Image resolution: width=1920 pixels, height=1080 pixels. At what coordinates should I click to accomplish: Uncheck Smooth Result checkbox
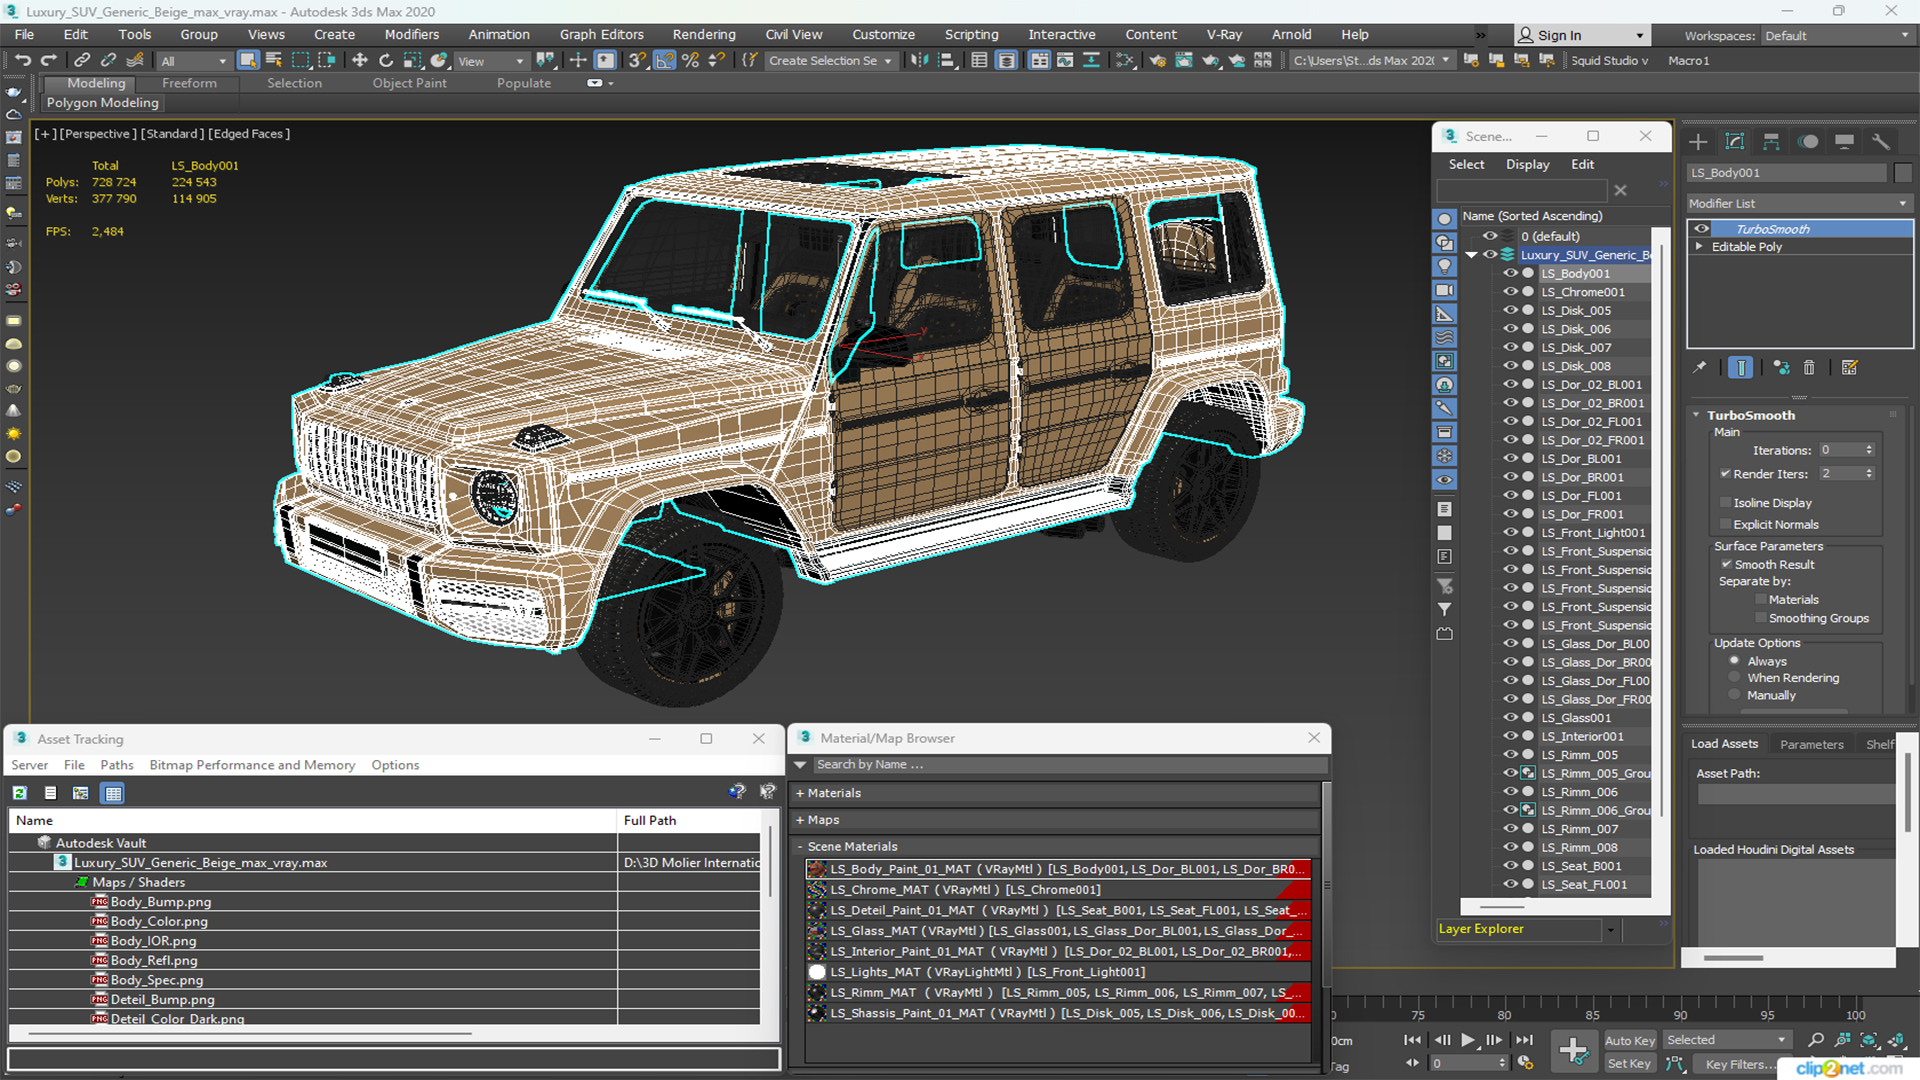[1726, 565]
